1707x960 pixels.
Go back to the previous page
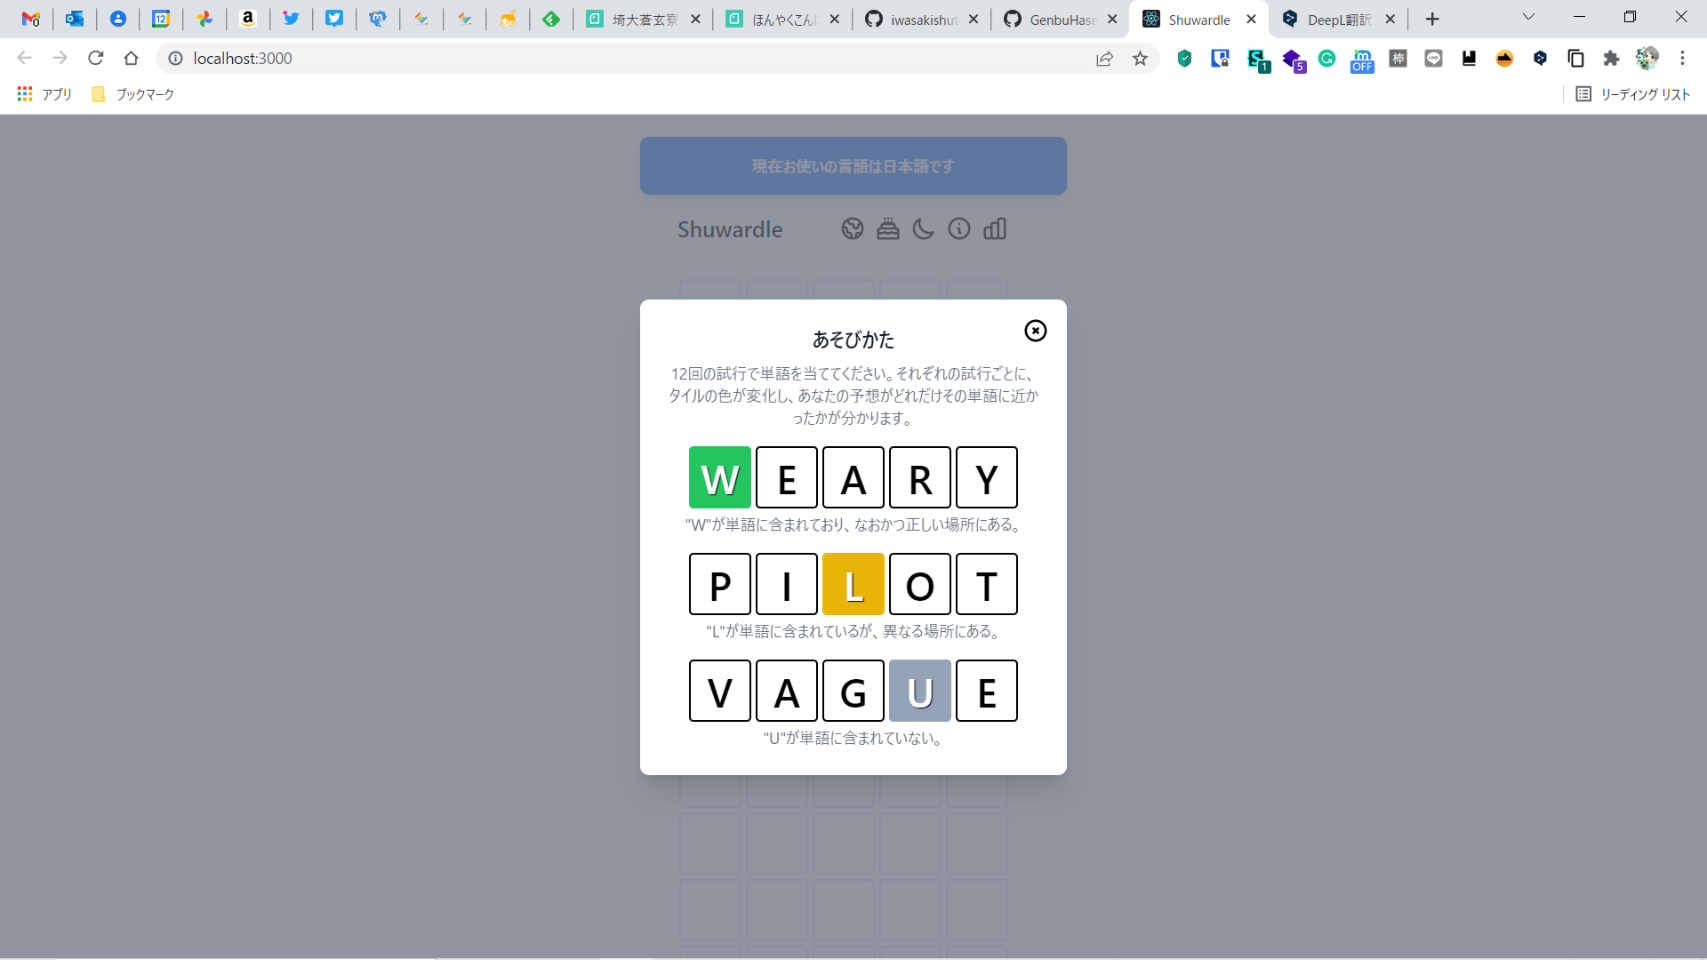click(25, 58)
